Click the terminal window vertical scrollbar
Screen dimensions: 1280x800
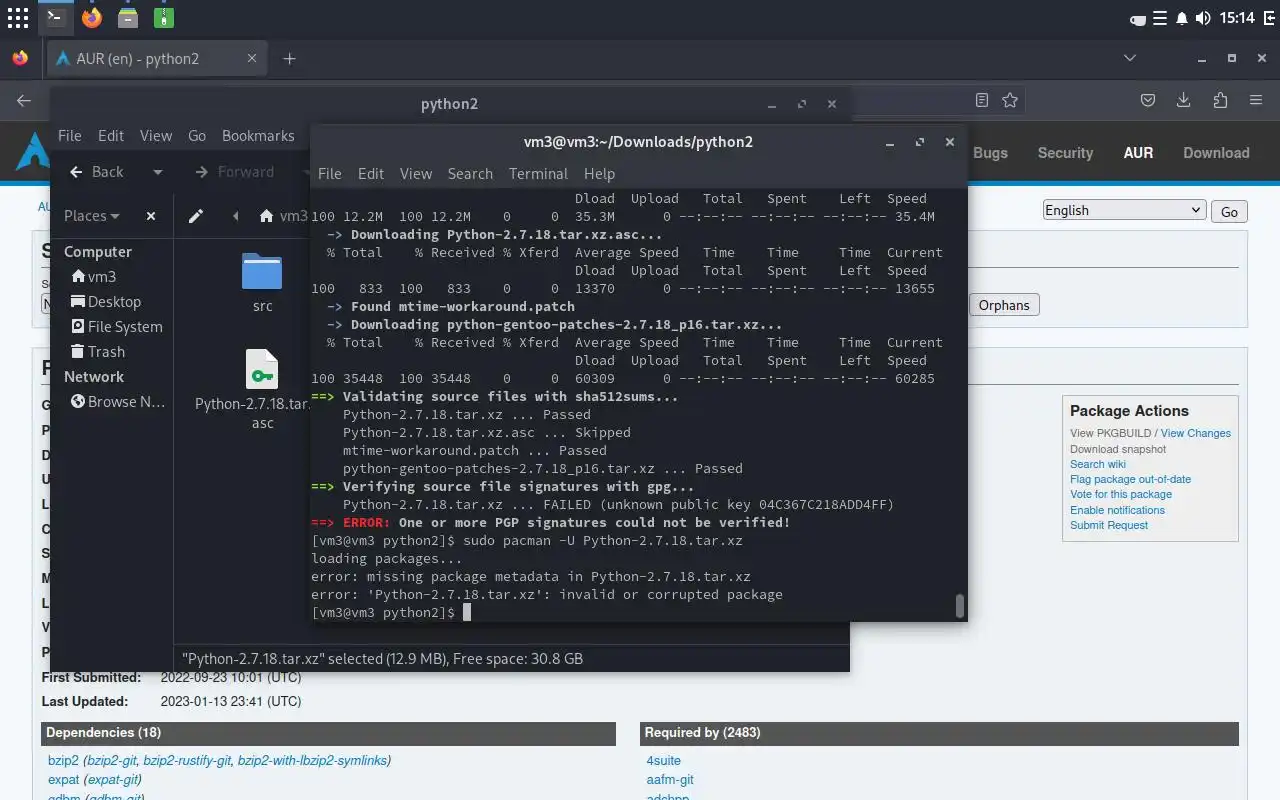960,606
